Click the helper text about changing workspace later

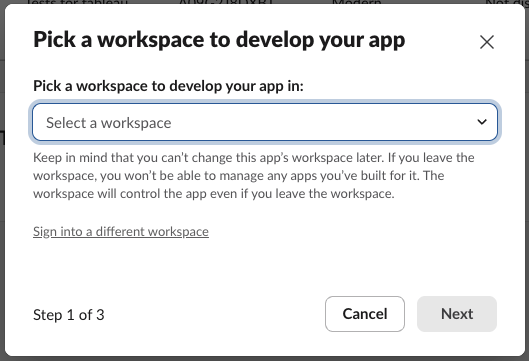pos(254,175)
